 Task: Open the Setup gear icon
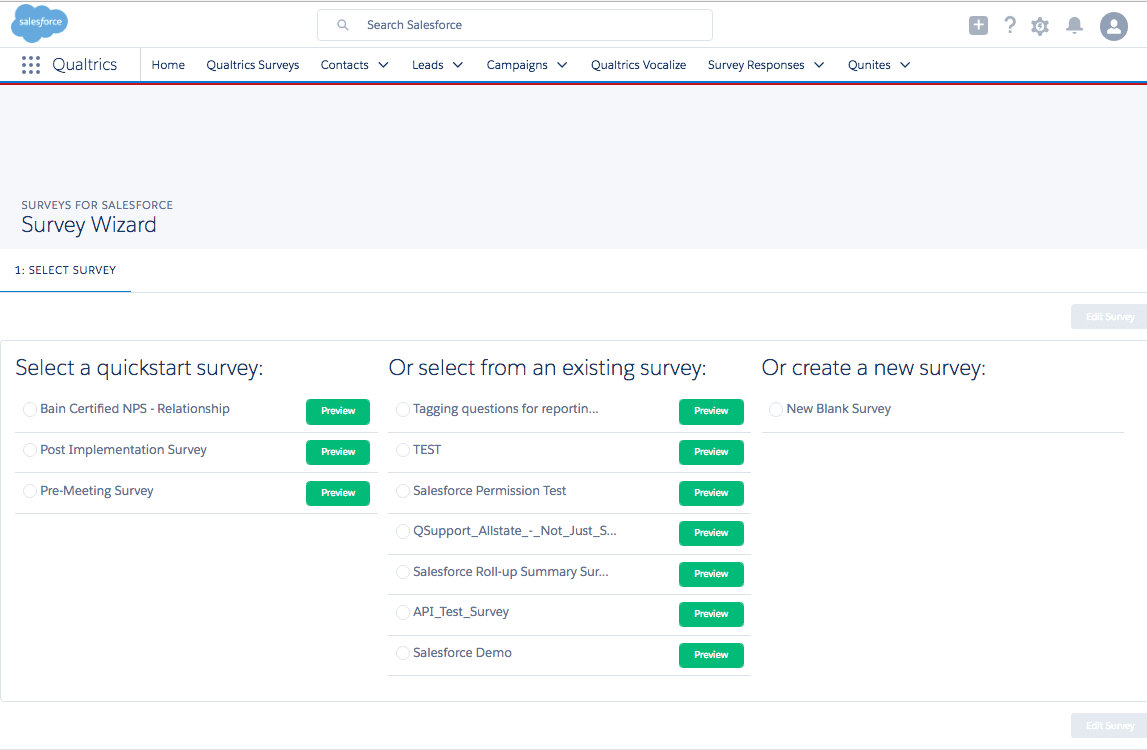coord(1040,26)
